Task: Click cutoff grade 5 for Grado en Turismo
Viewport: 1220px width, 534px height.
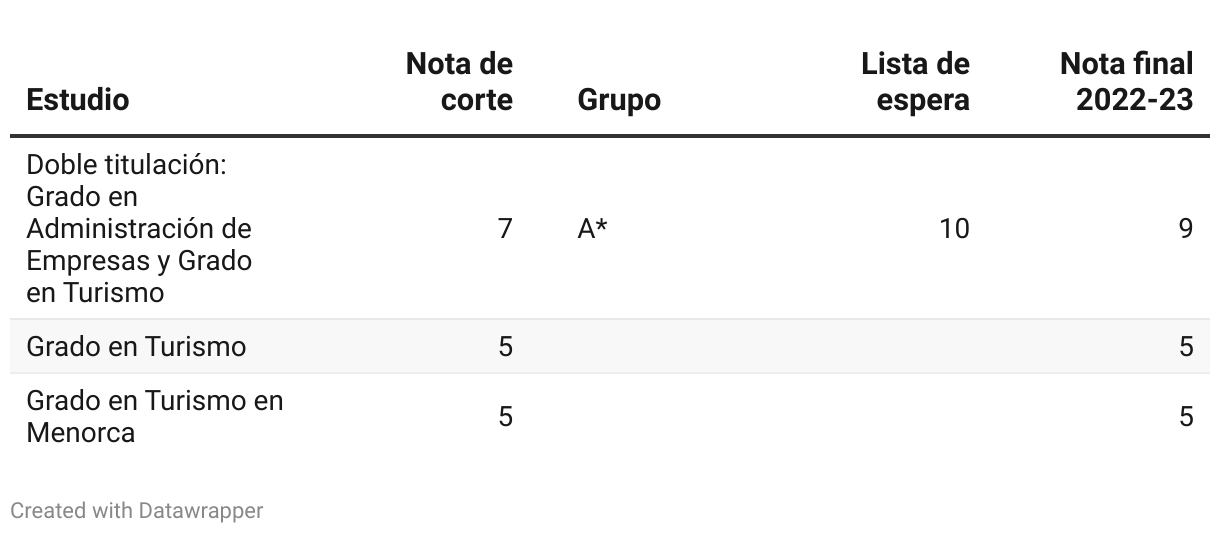Action: [x=505, y=347]
